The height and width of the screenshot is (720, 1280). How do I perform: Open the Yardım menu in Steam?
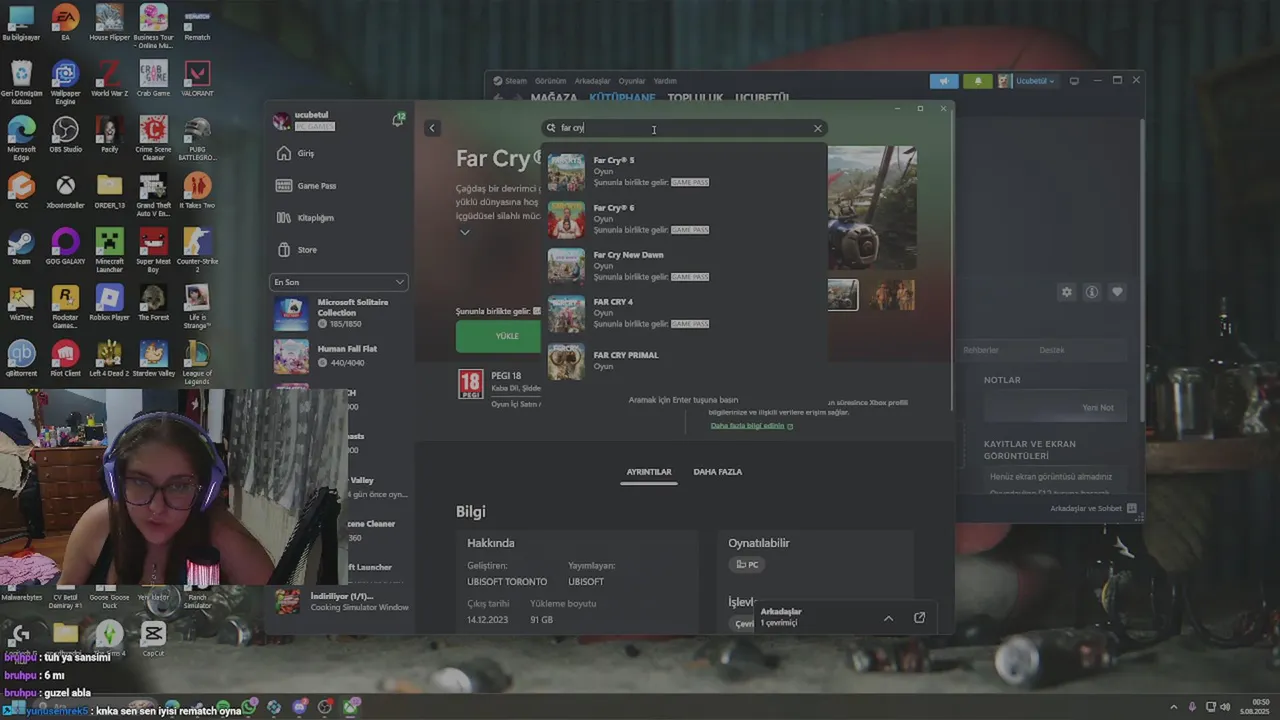tap(665, 81)
